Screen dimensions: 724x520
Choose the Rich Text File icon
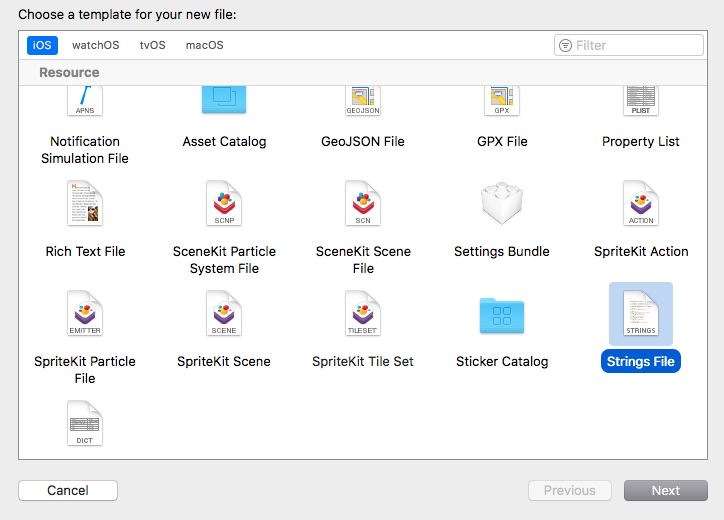click(85, 203)
